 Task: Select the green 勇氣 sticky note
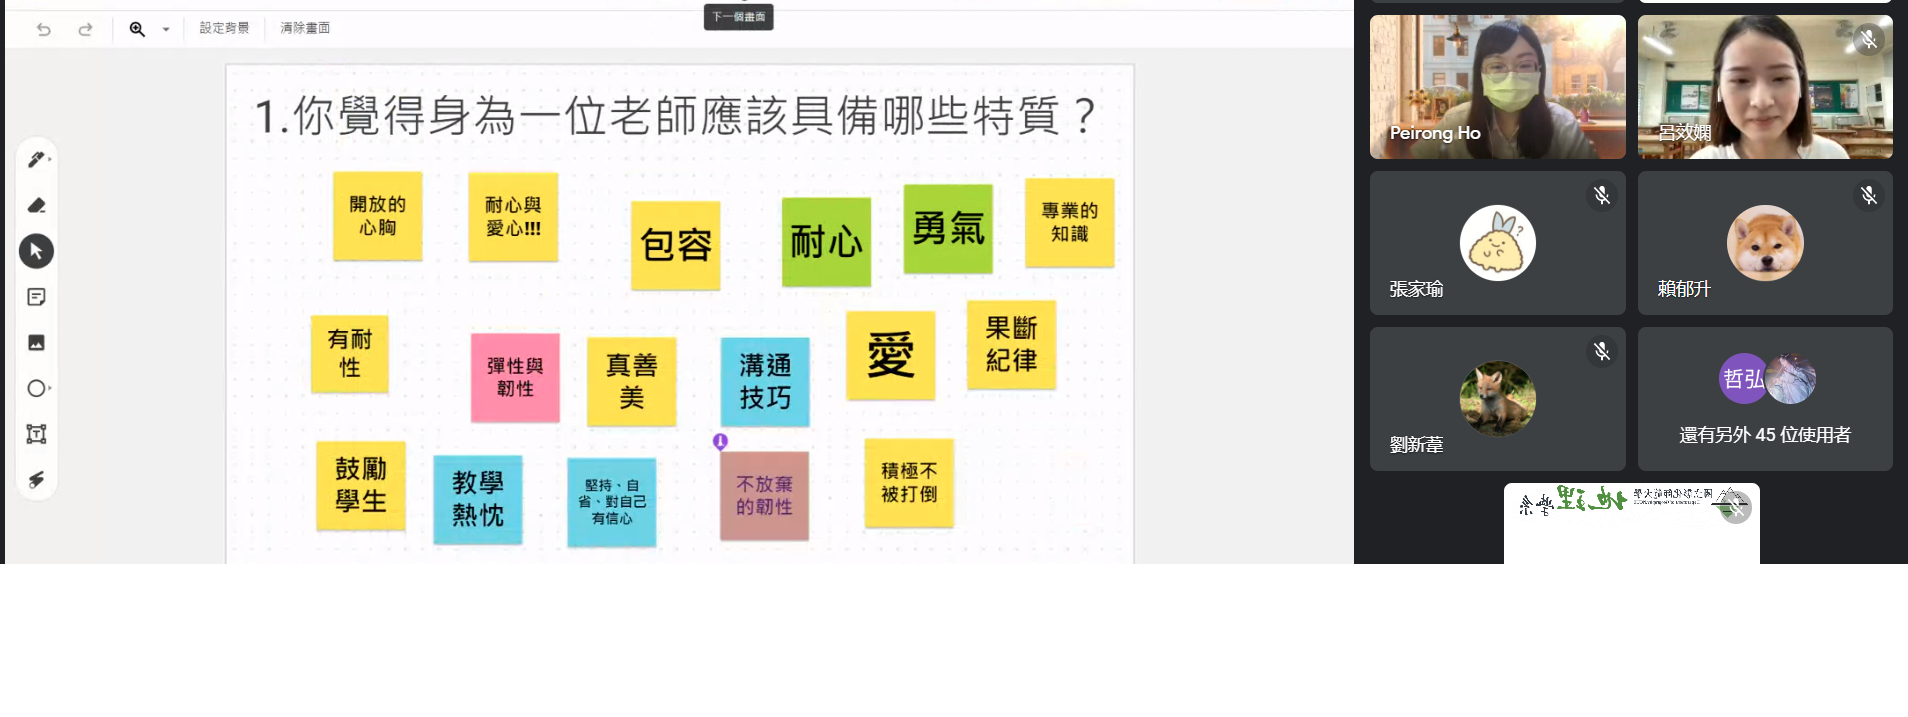(947, 229)
